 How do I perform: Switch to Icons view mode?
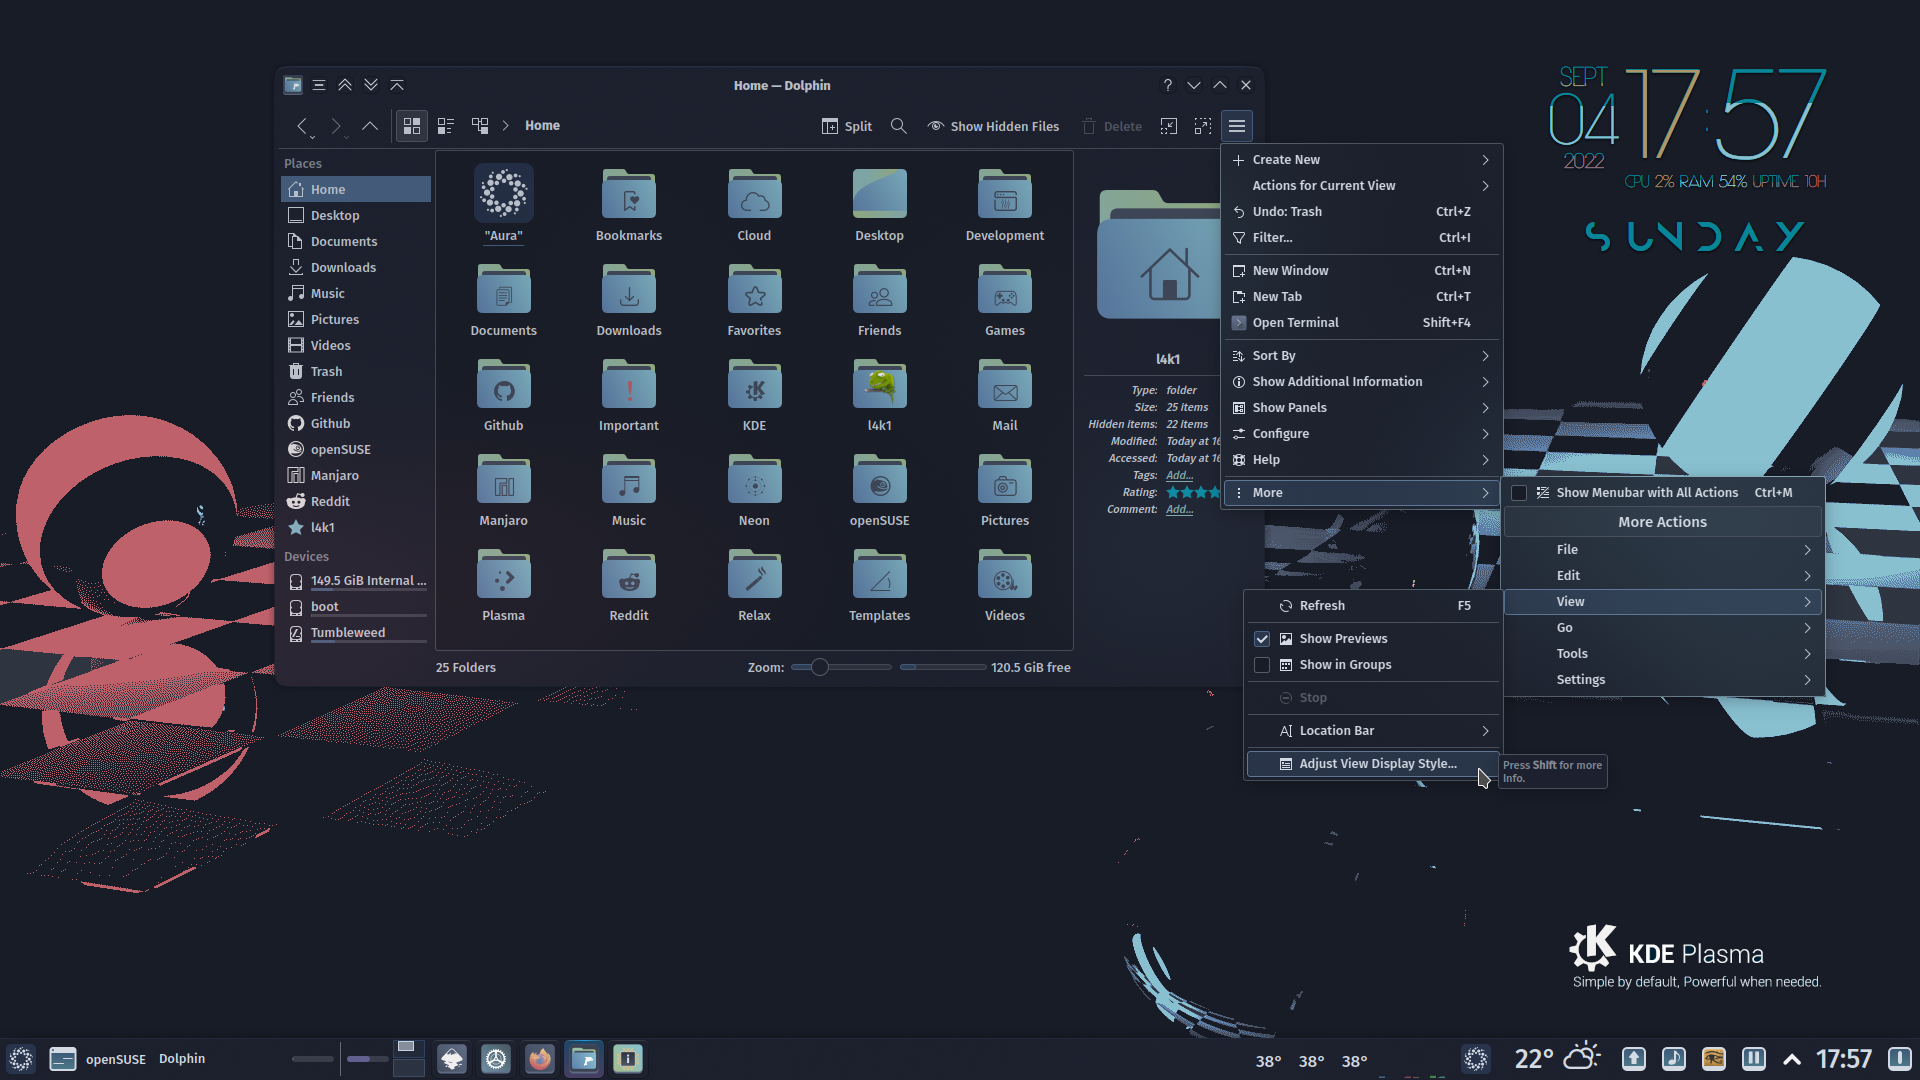(x=412, y=126)
